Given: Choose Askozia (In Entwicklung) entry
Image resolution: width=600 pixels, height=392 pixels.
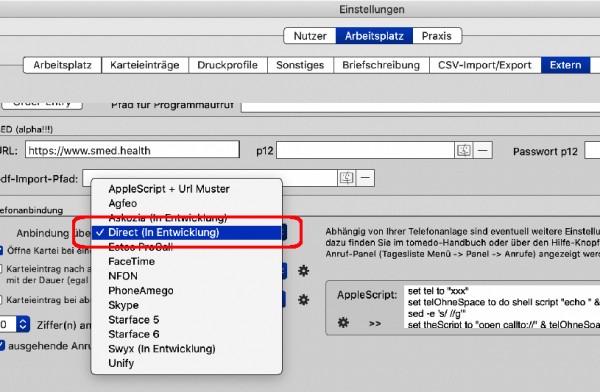Looking at the screenshot, I should [186, 218].
